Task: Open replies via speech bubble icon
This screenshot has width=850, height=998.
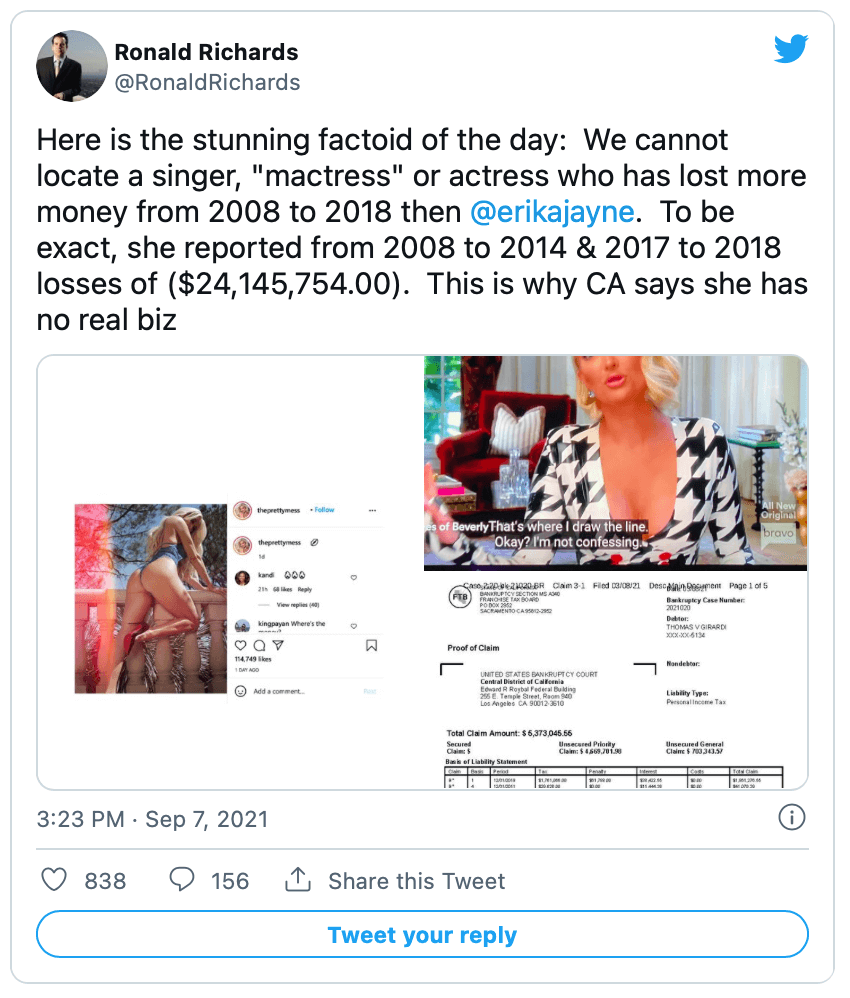Action: [181, 880]
